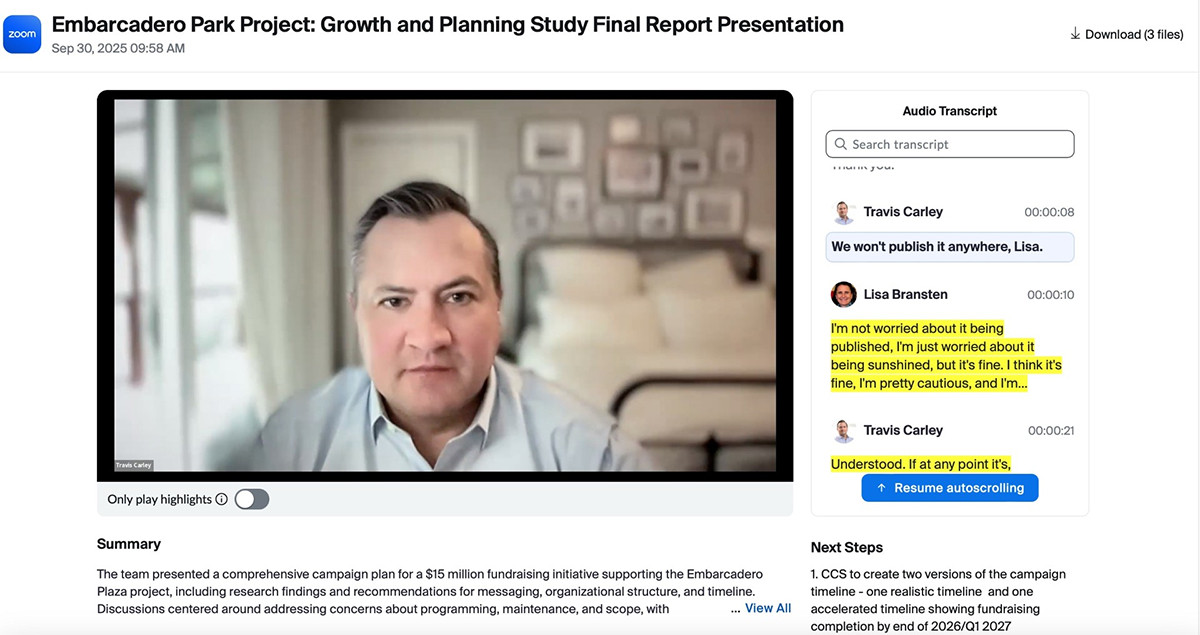Click info icon beside Only play highlights

[221, 499]
